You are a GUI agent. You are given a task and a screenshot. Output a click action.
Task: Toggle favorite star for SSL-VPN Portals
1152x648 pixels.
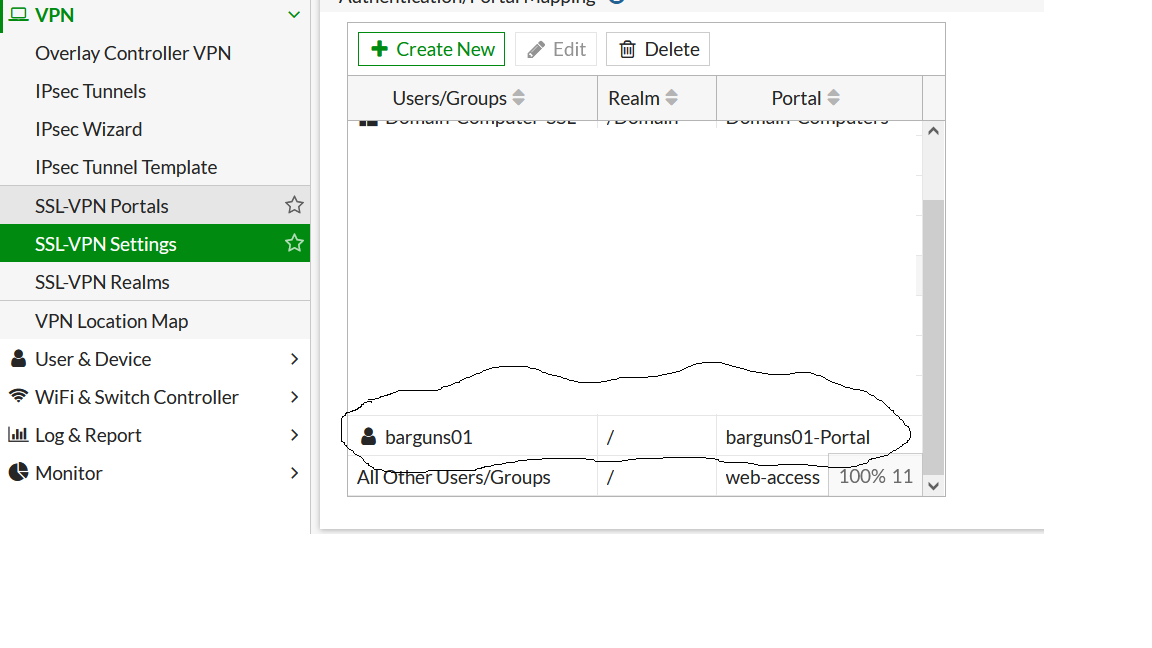(x=294, y=205)
